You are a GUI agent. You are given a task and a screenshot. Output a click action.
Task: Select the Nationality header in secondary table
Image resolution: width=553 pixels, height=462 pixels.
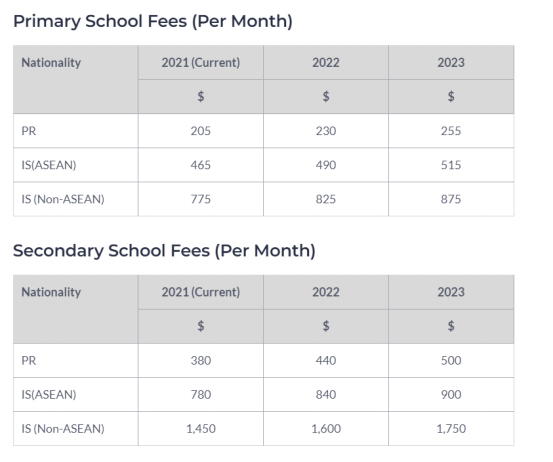tap(51, 292)
